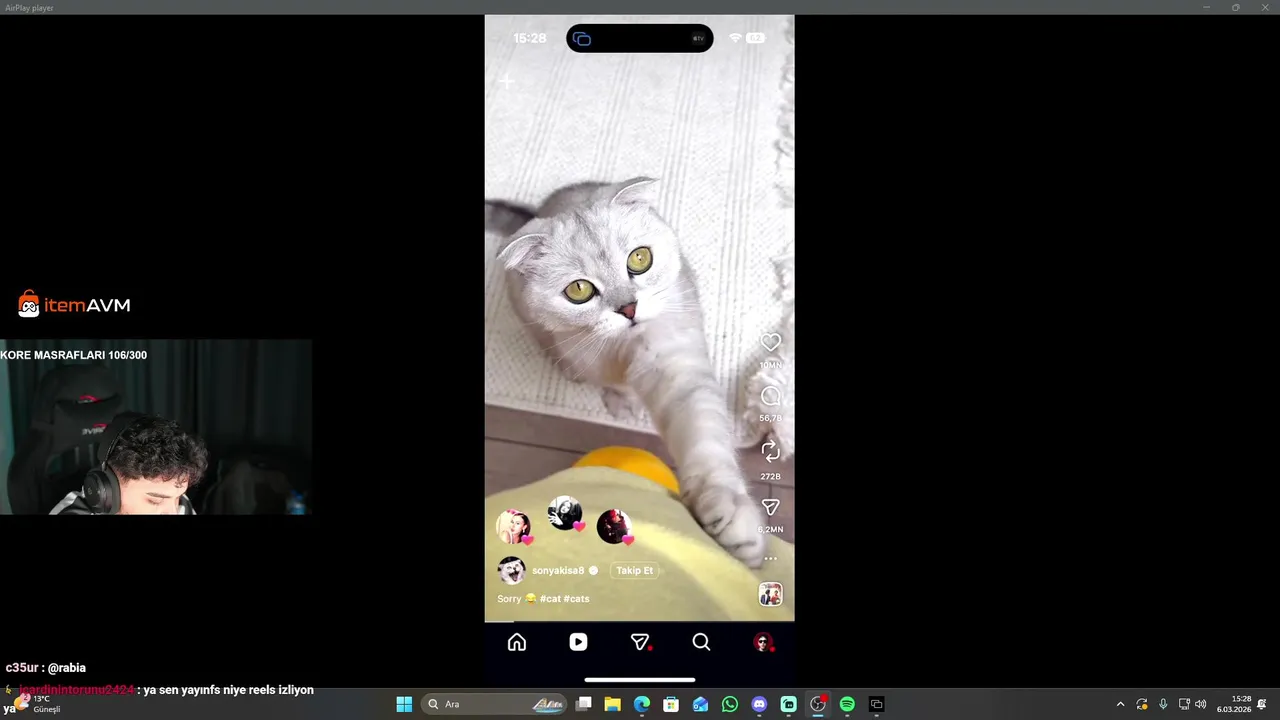The width and height of the screenshot is (1280, 720).
Task: Tap the #cat hashtag
Action: [x=550, y=598]
